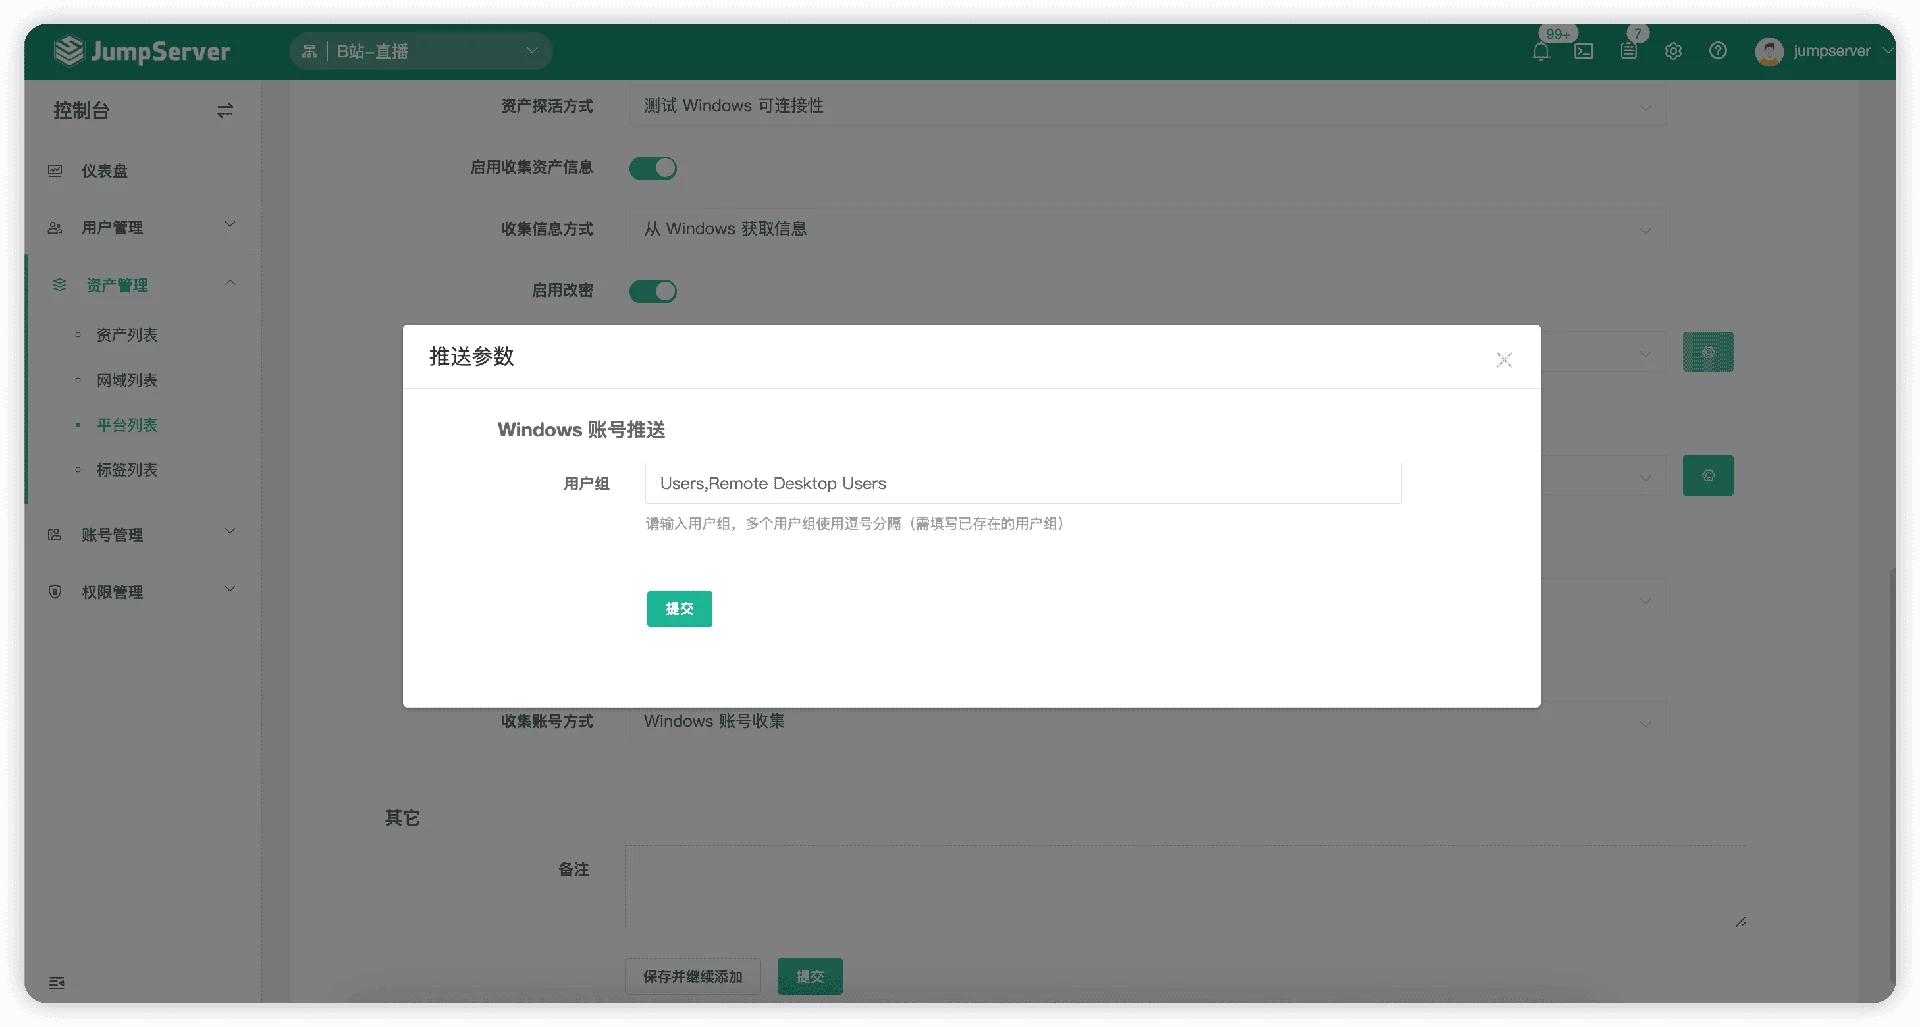Open the notifications bell icon

tap(1541, 51)
